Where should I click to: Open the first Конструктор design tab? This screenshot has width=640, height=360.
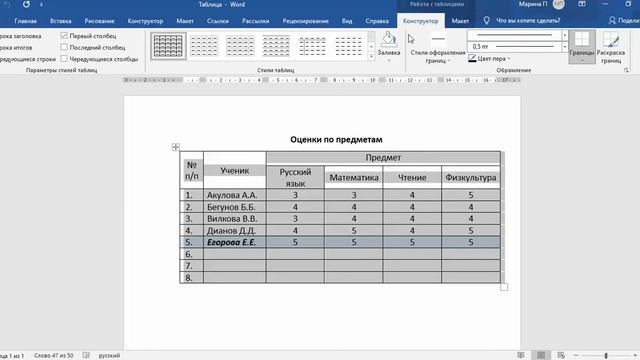(145, 21)
